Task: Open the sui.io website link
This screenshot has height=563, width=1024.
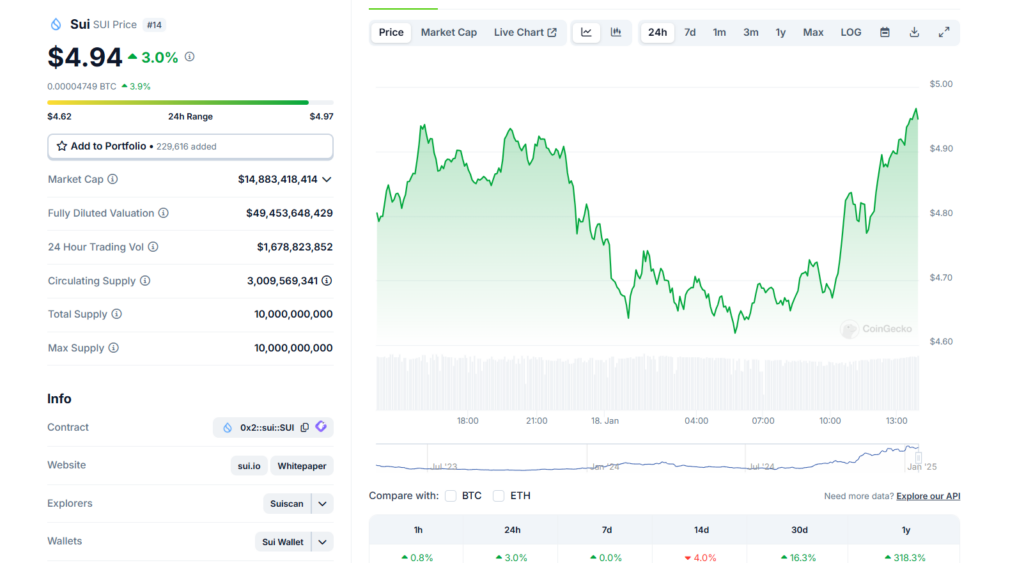Action: 248,466
